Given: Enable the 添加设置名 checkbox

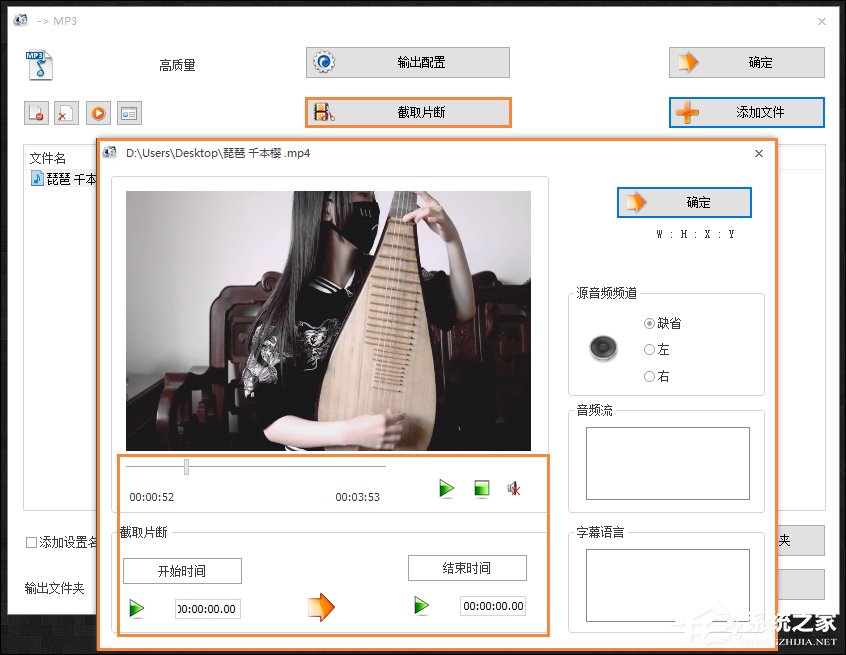Looking at the screenshot, I should (x=31, y=540).
